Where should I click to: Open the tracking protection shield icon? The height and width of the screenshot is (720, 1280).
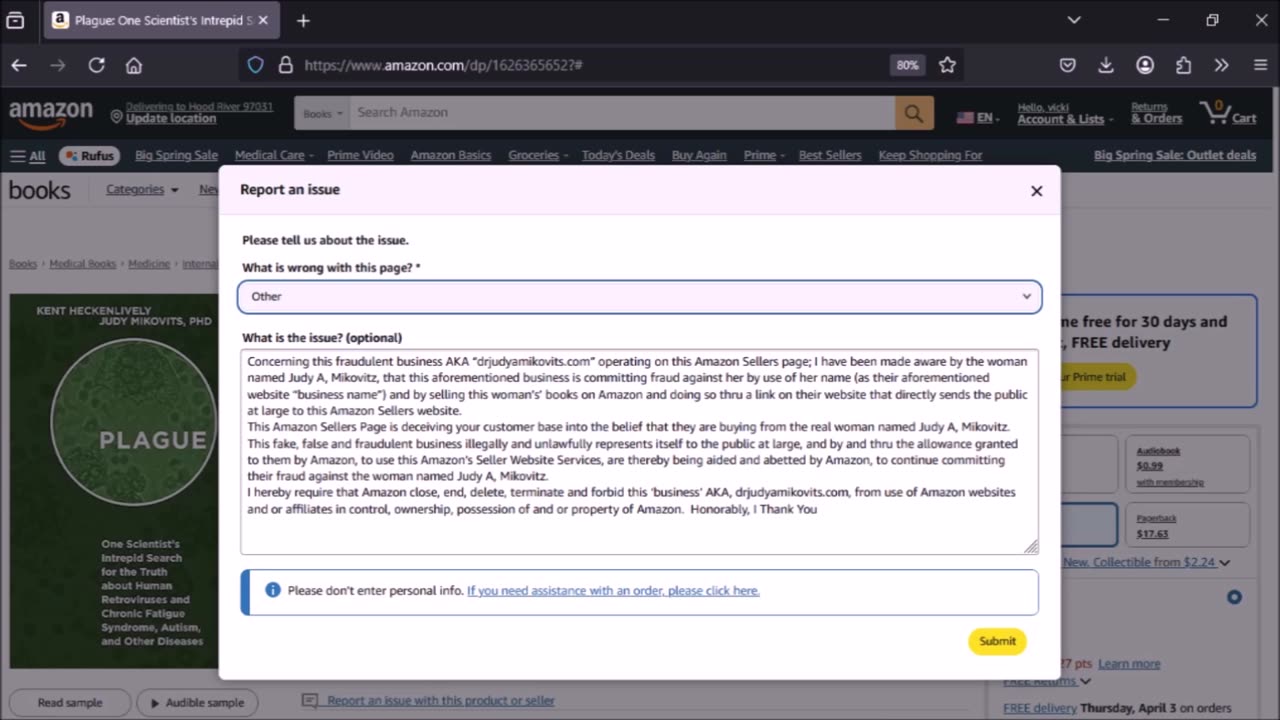(255, 65)
